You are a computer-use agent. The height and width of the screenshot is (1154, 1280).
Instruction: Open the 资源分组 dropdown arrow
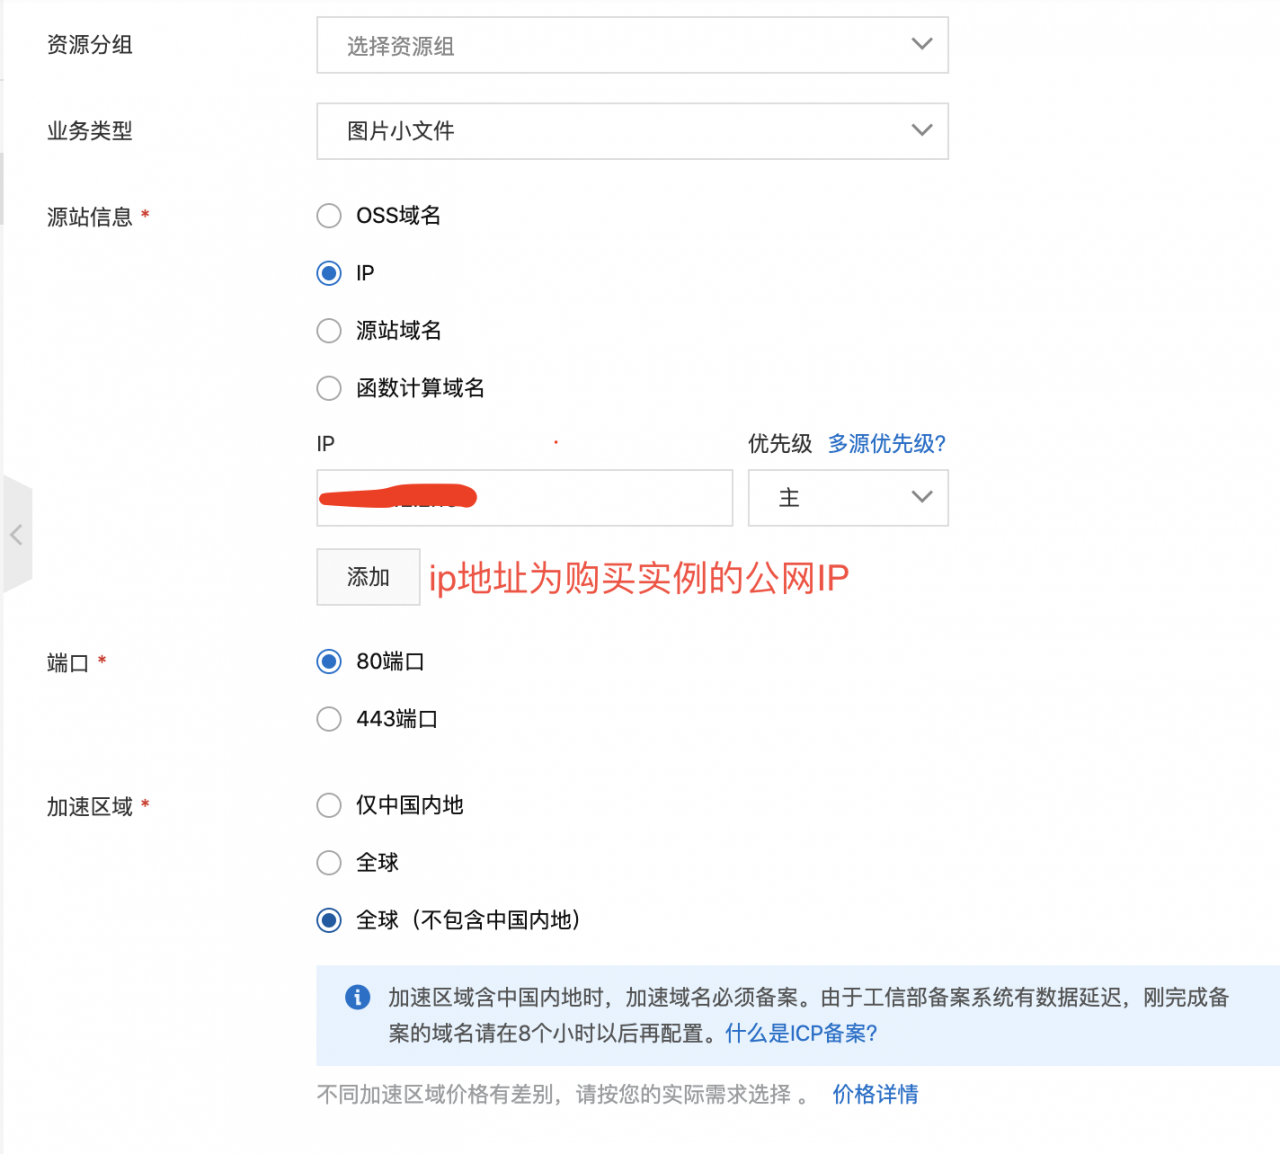point(920,44)
